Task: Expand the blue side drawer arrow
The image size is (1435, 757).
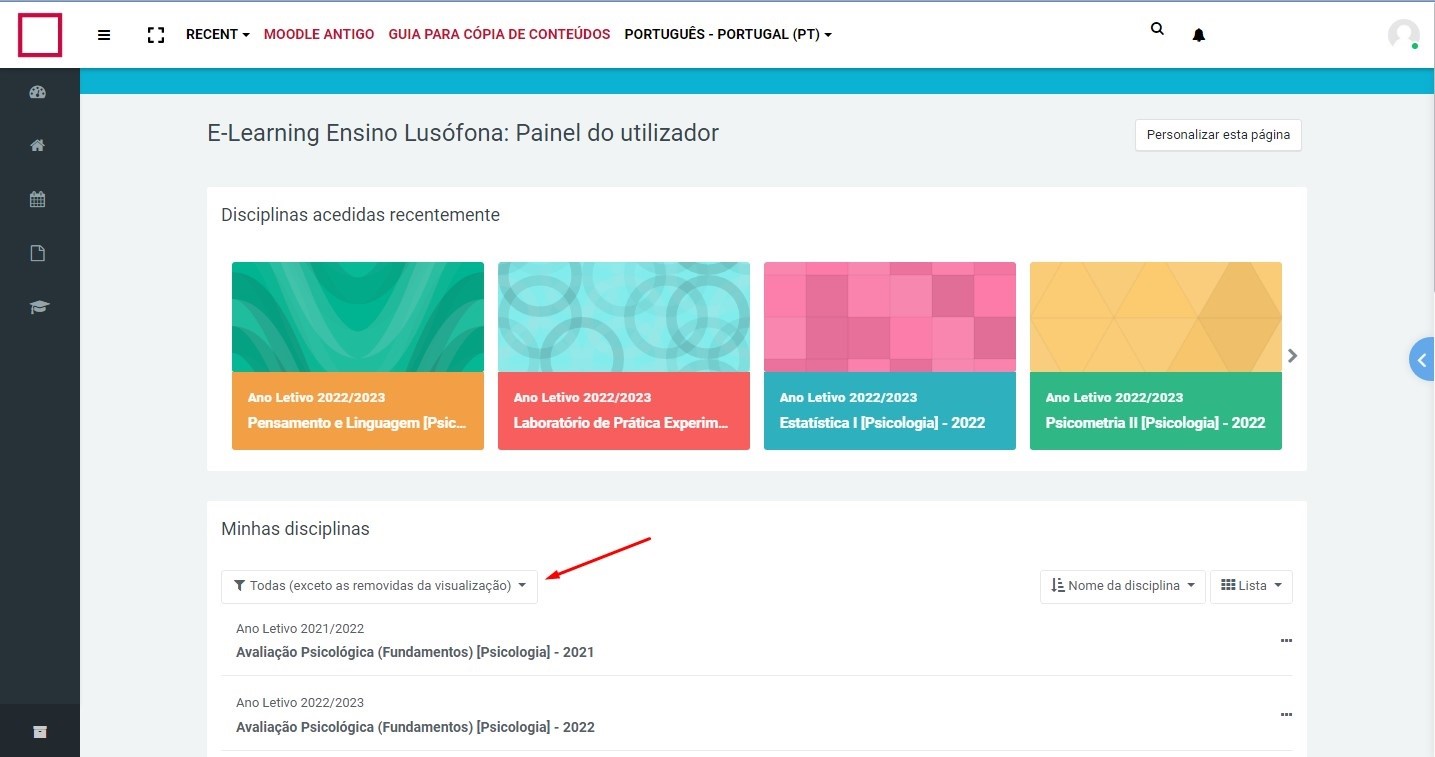Action: pos(1421,359)
